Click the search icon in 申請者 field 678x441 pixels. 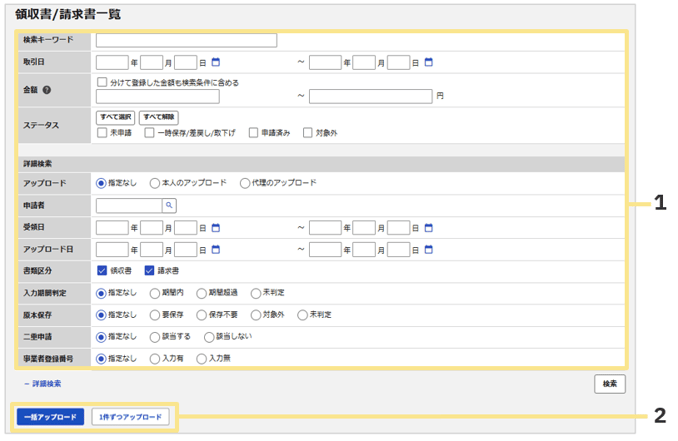[170, 205]
